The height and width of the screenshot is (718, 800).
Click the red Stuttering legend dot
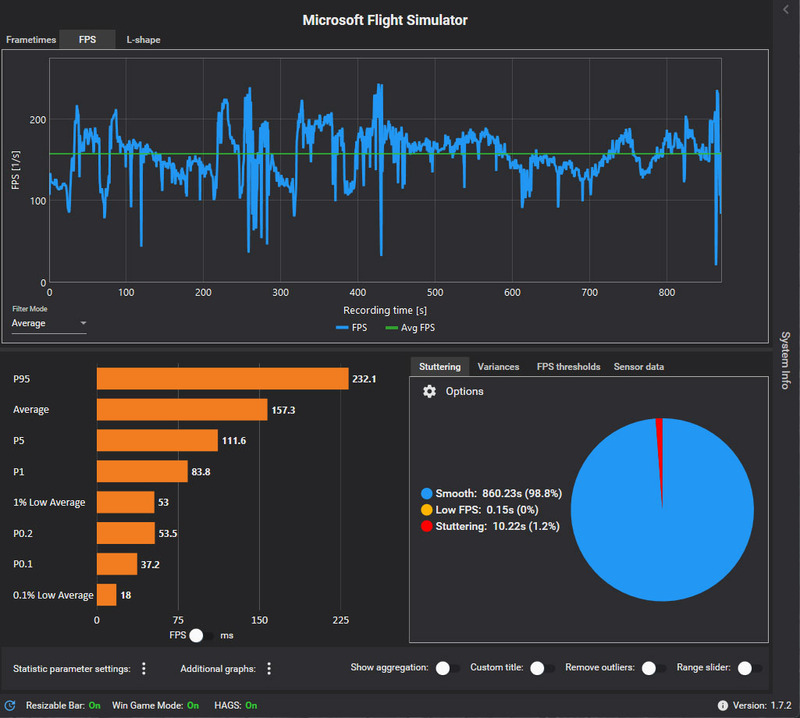(x=427, y=526)
